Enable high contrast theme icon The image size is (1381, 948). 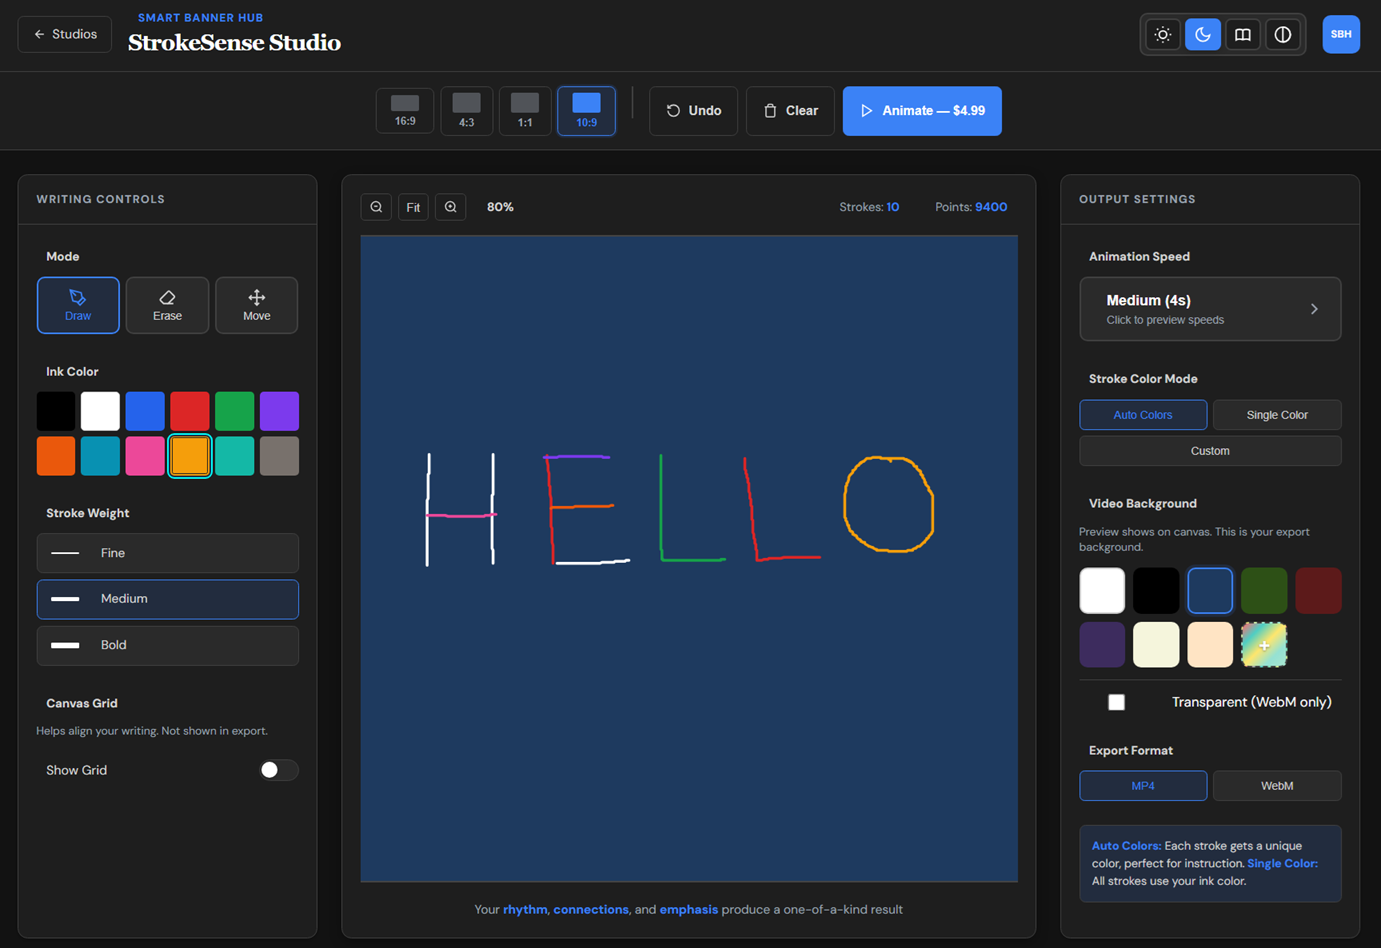pos(1283,35)
